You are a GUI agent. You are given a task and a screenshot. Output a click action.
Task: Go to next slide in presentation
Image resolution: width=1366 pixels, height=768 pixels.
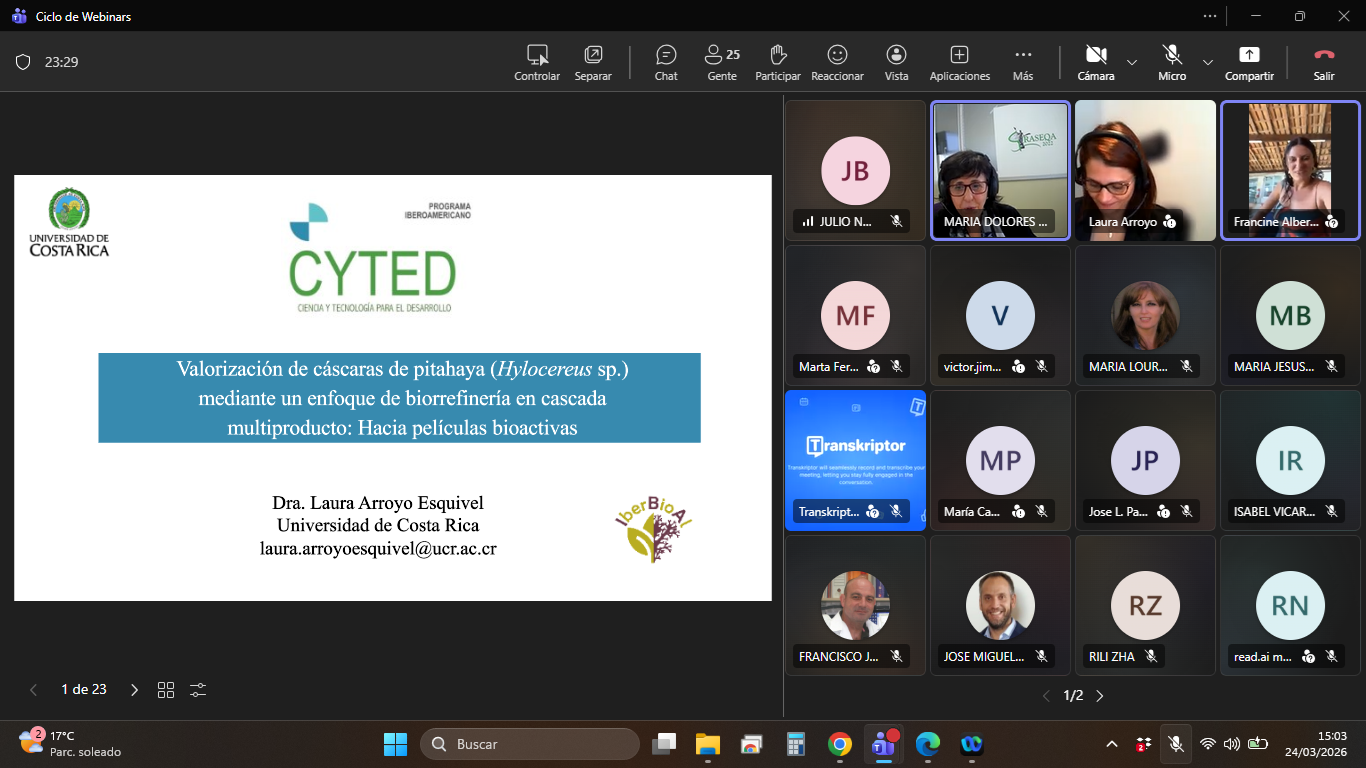[134, 690]
